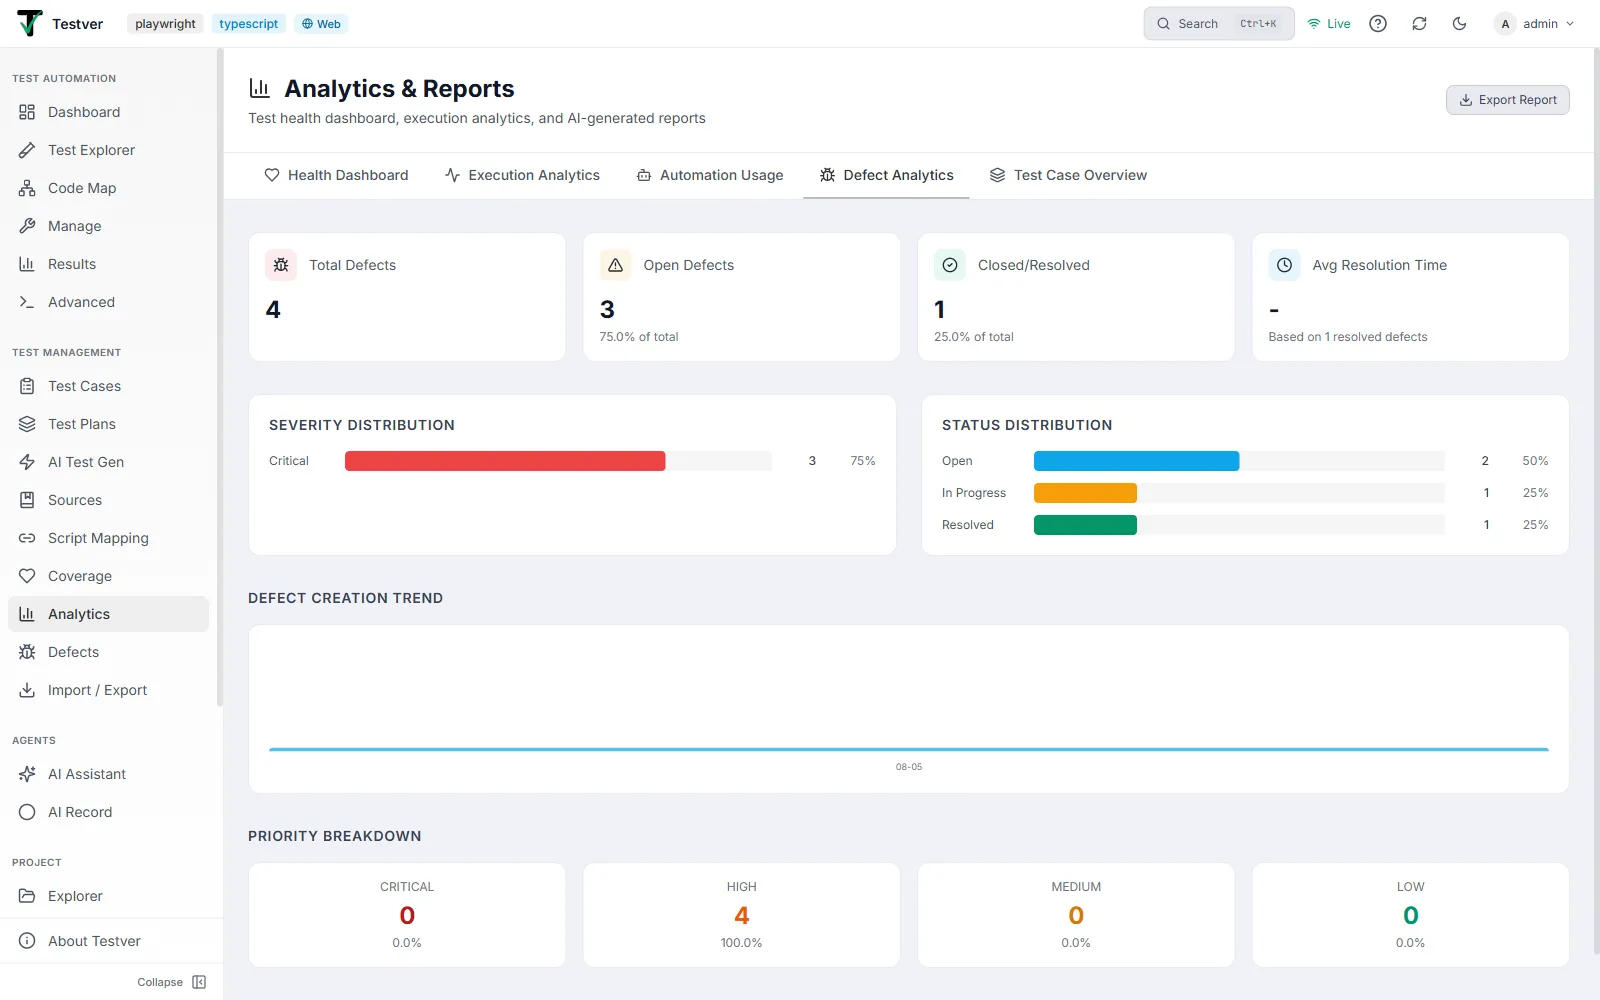Click the Coverage heart icon
The width and height of the screenshot is (1600, 1000).
click(x=27, y=576)
